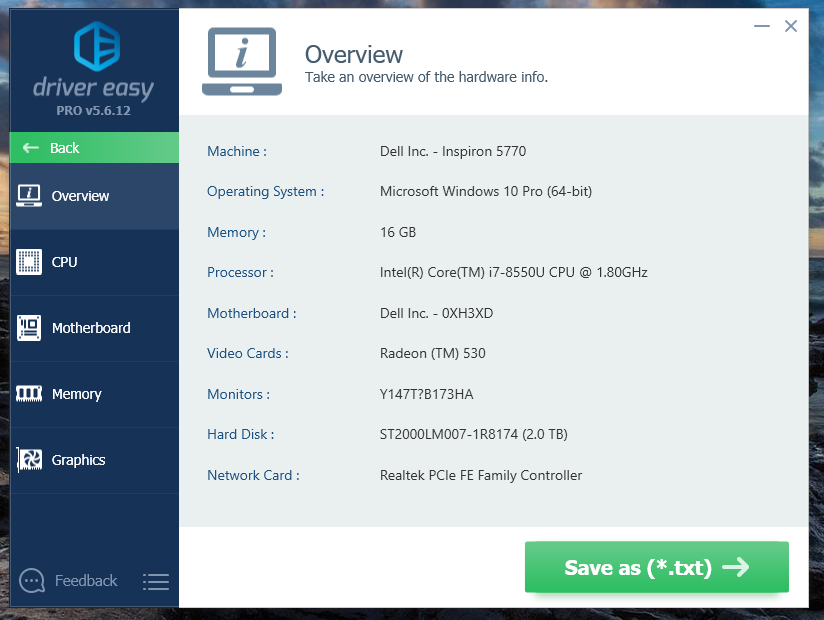The image size is (824, 620).
Task: Click 'Take an overview of the hardware info.' subtitle
Action: (426, 77)
